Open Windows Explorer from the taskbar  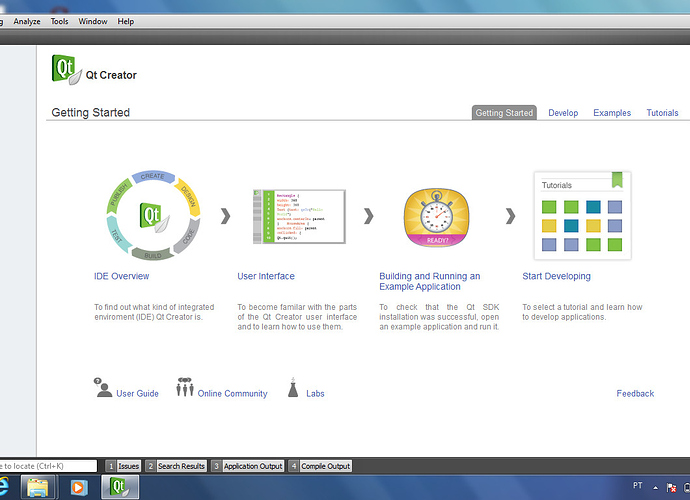(x=37, y=487)
